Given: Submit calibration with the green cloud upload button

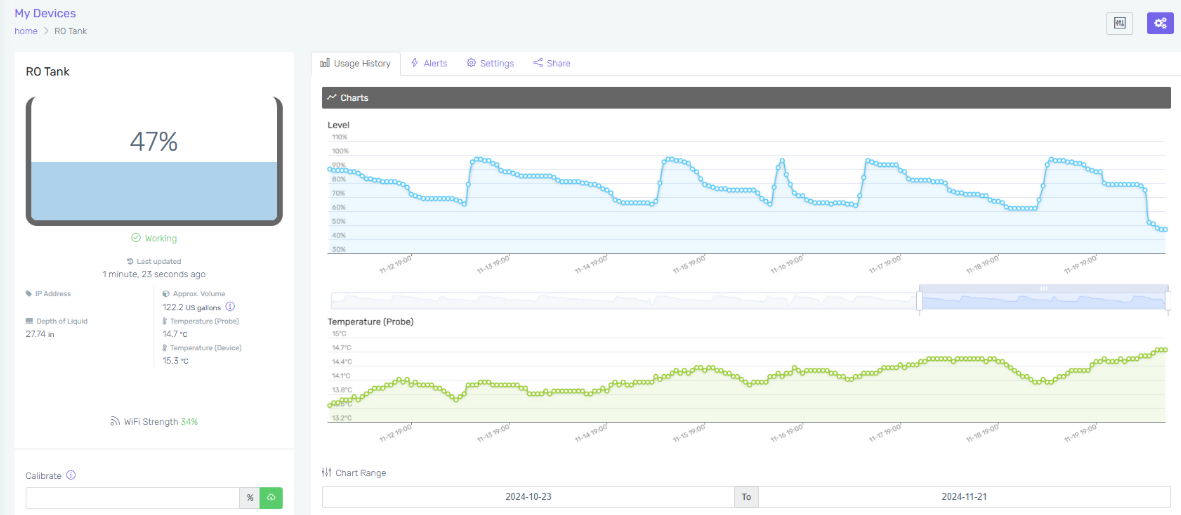Looking at the screenshot, I should pos(271,498).
